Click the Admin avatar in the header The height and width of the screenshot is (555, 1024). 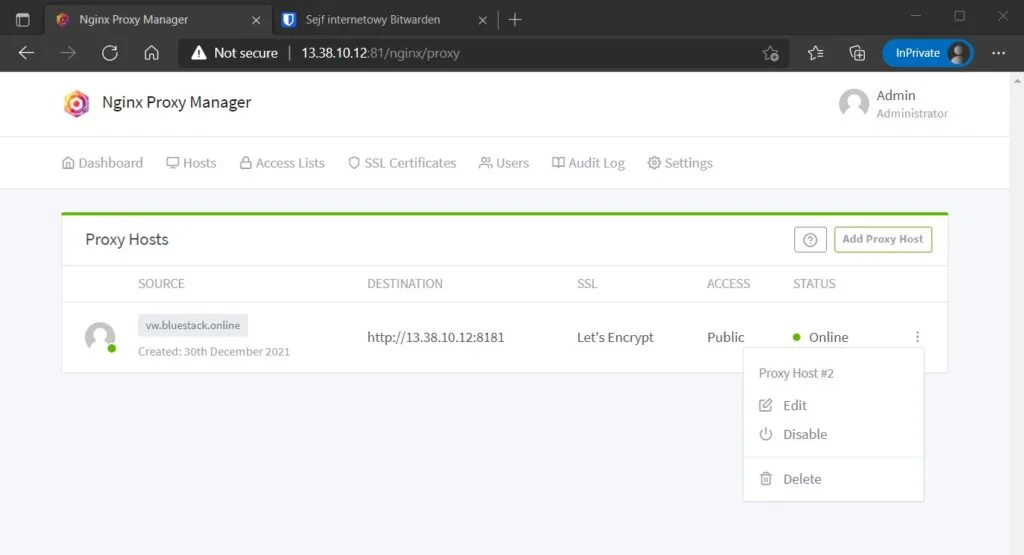point(854,103)
